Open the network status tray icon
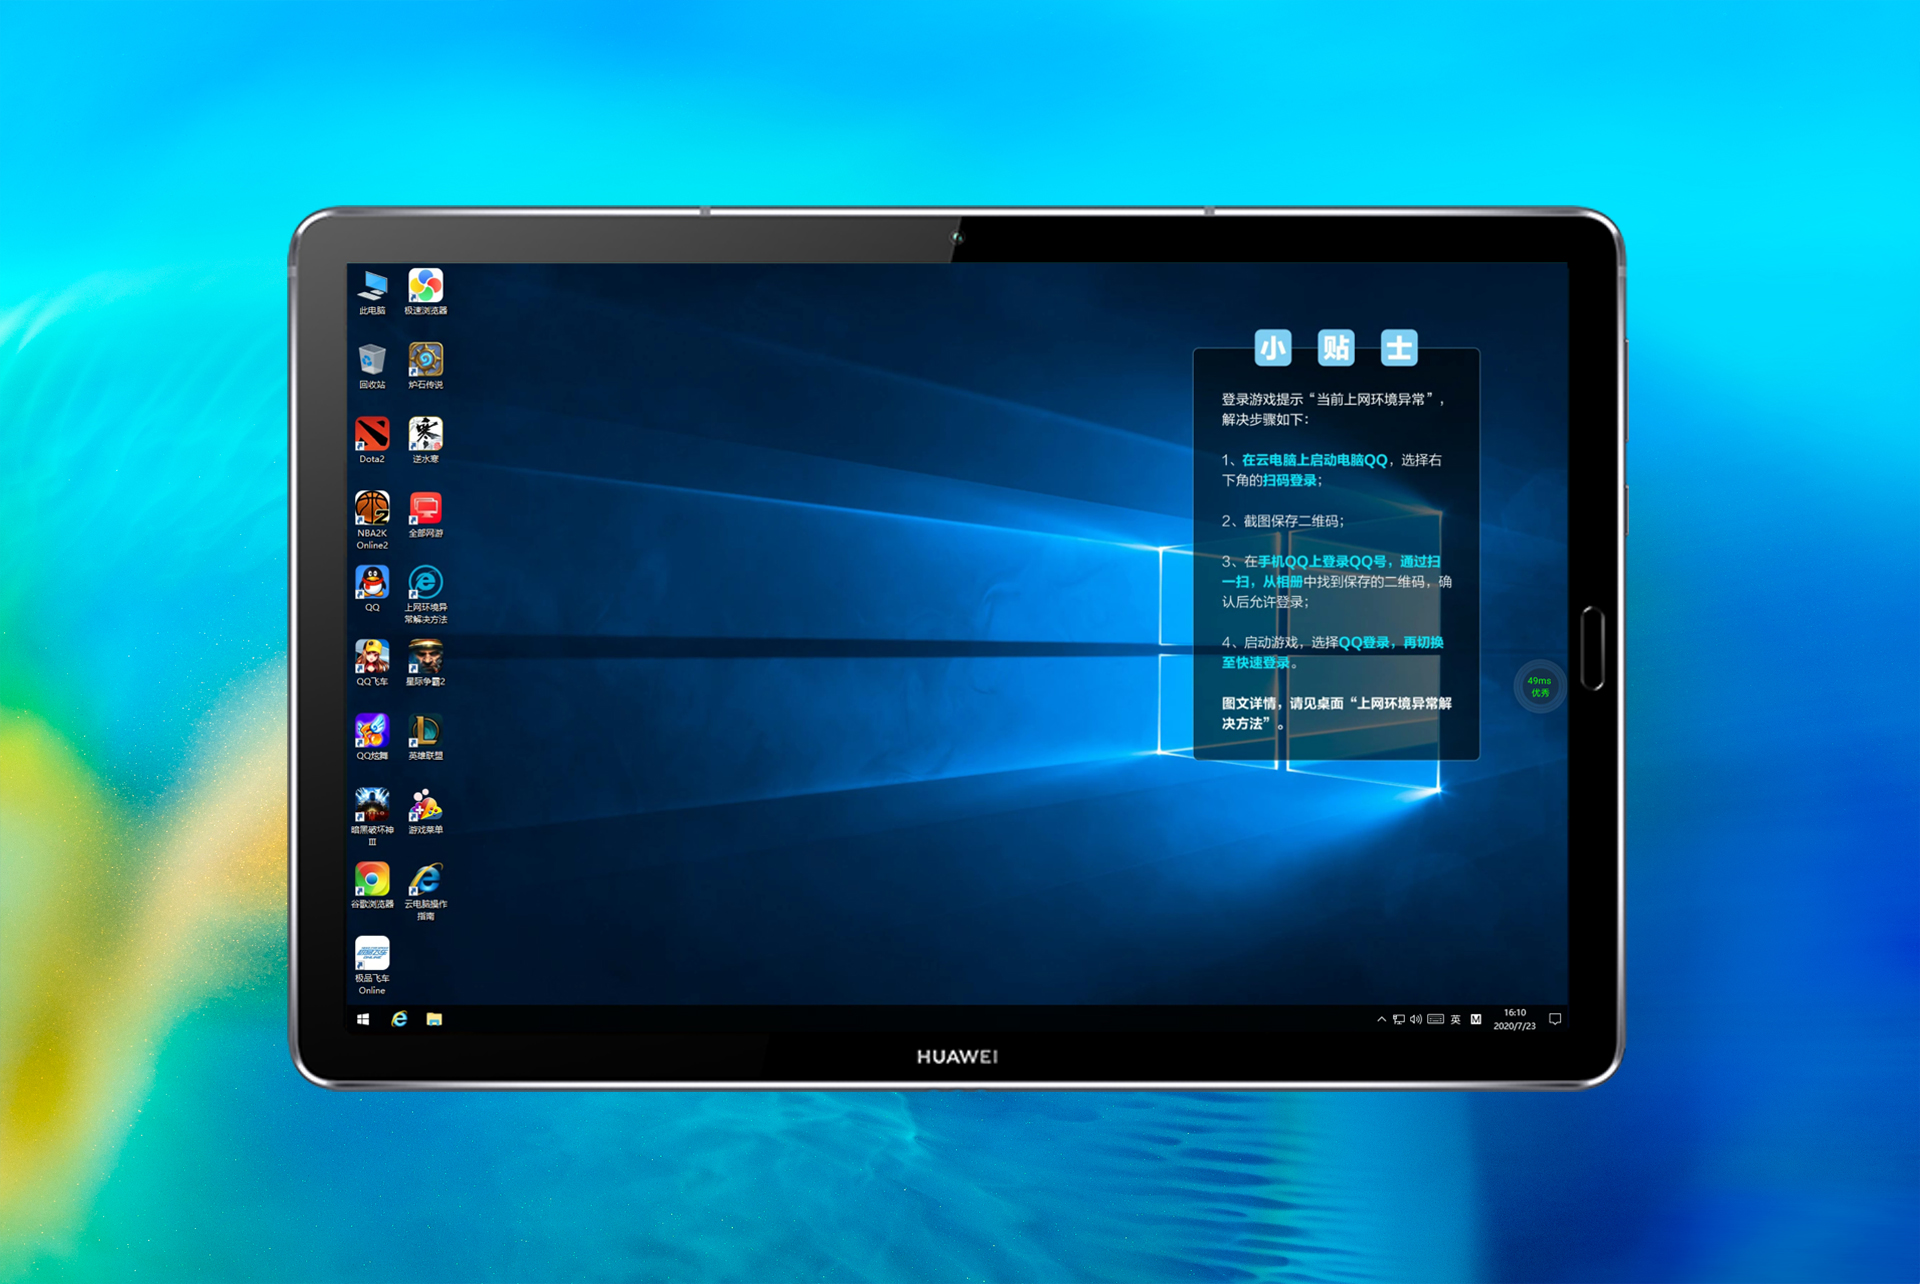Viewport: 1920px width, 1284px height. pos(1399,1019)
